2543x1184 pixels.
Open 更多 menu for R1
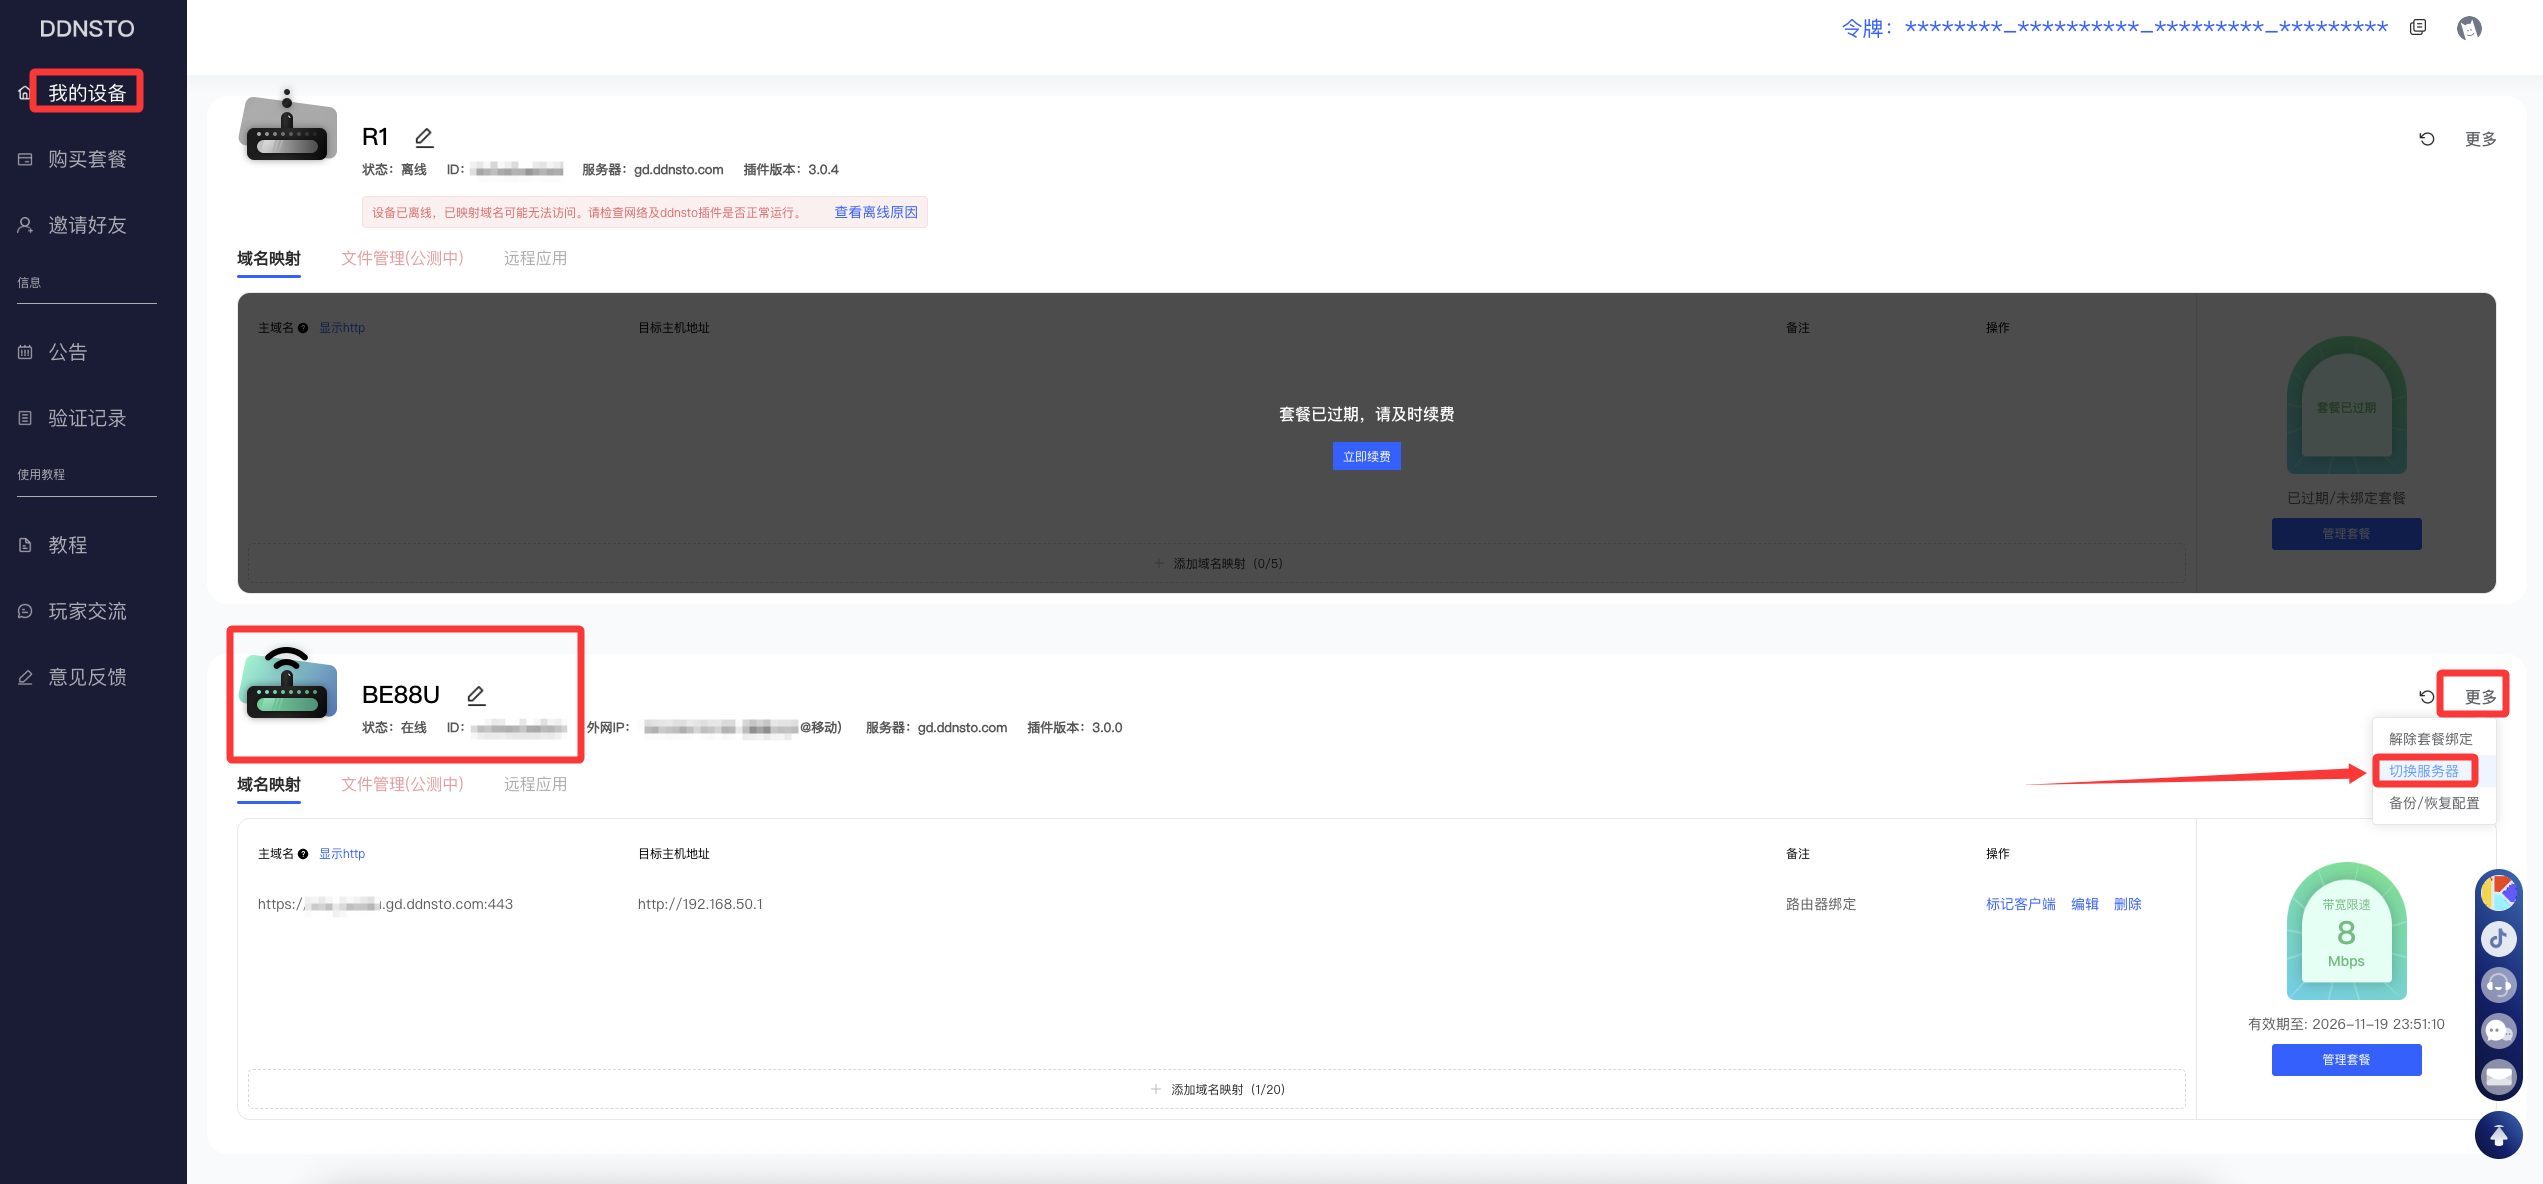2480,139
